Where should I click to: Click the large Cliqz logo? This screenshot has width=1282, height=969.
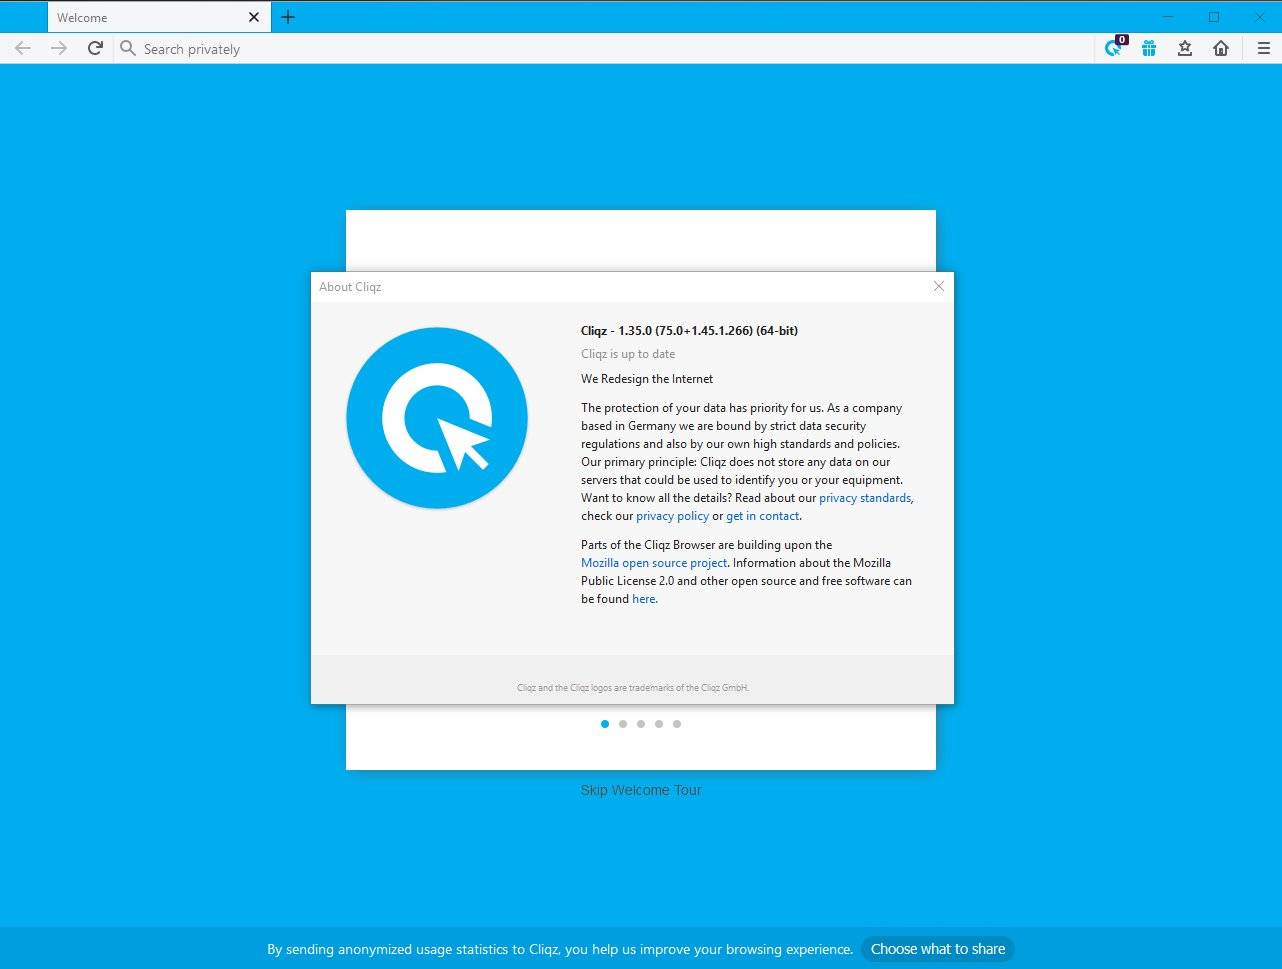pyautogui.click(x=437, y=418)
